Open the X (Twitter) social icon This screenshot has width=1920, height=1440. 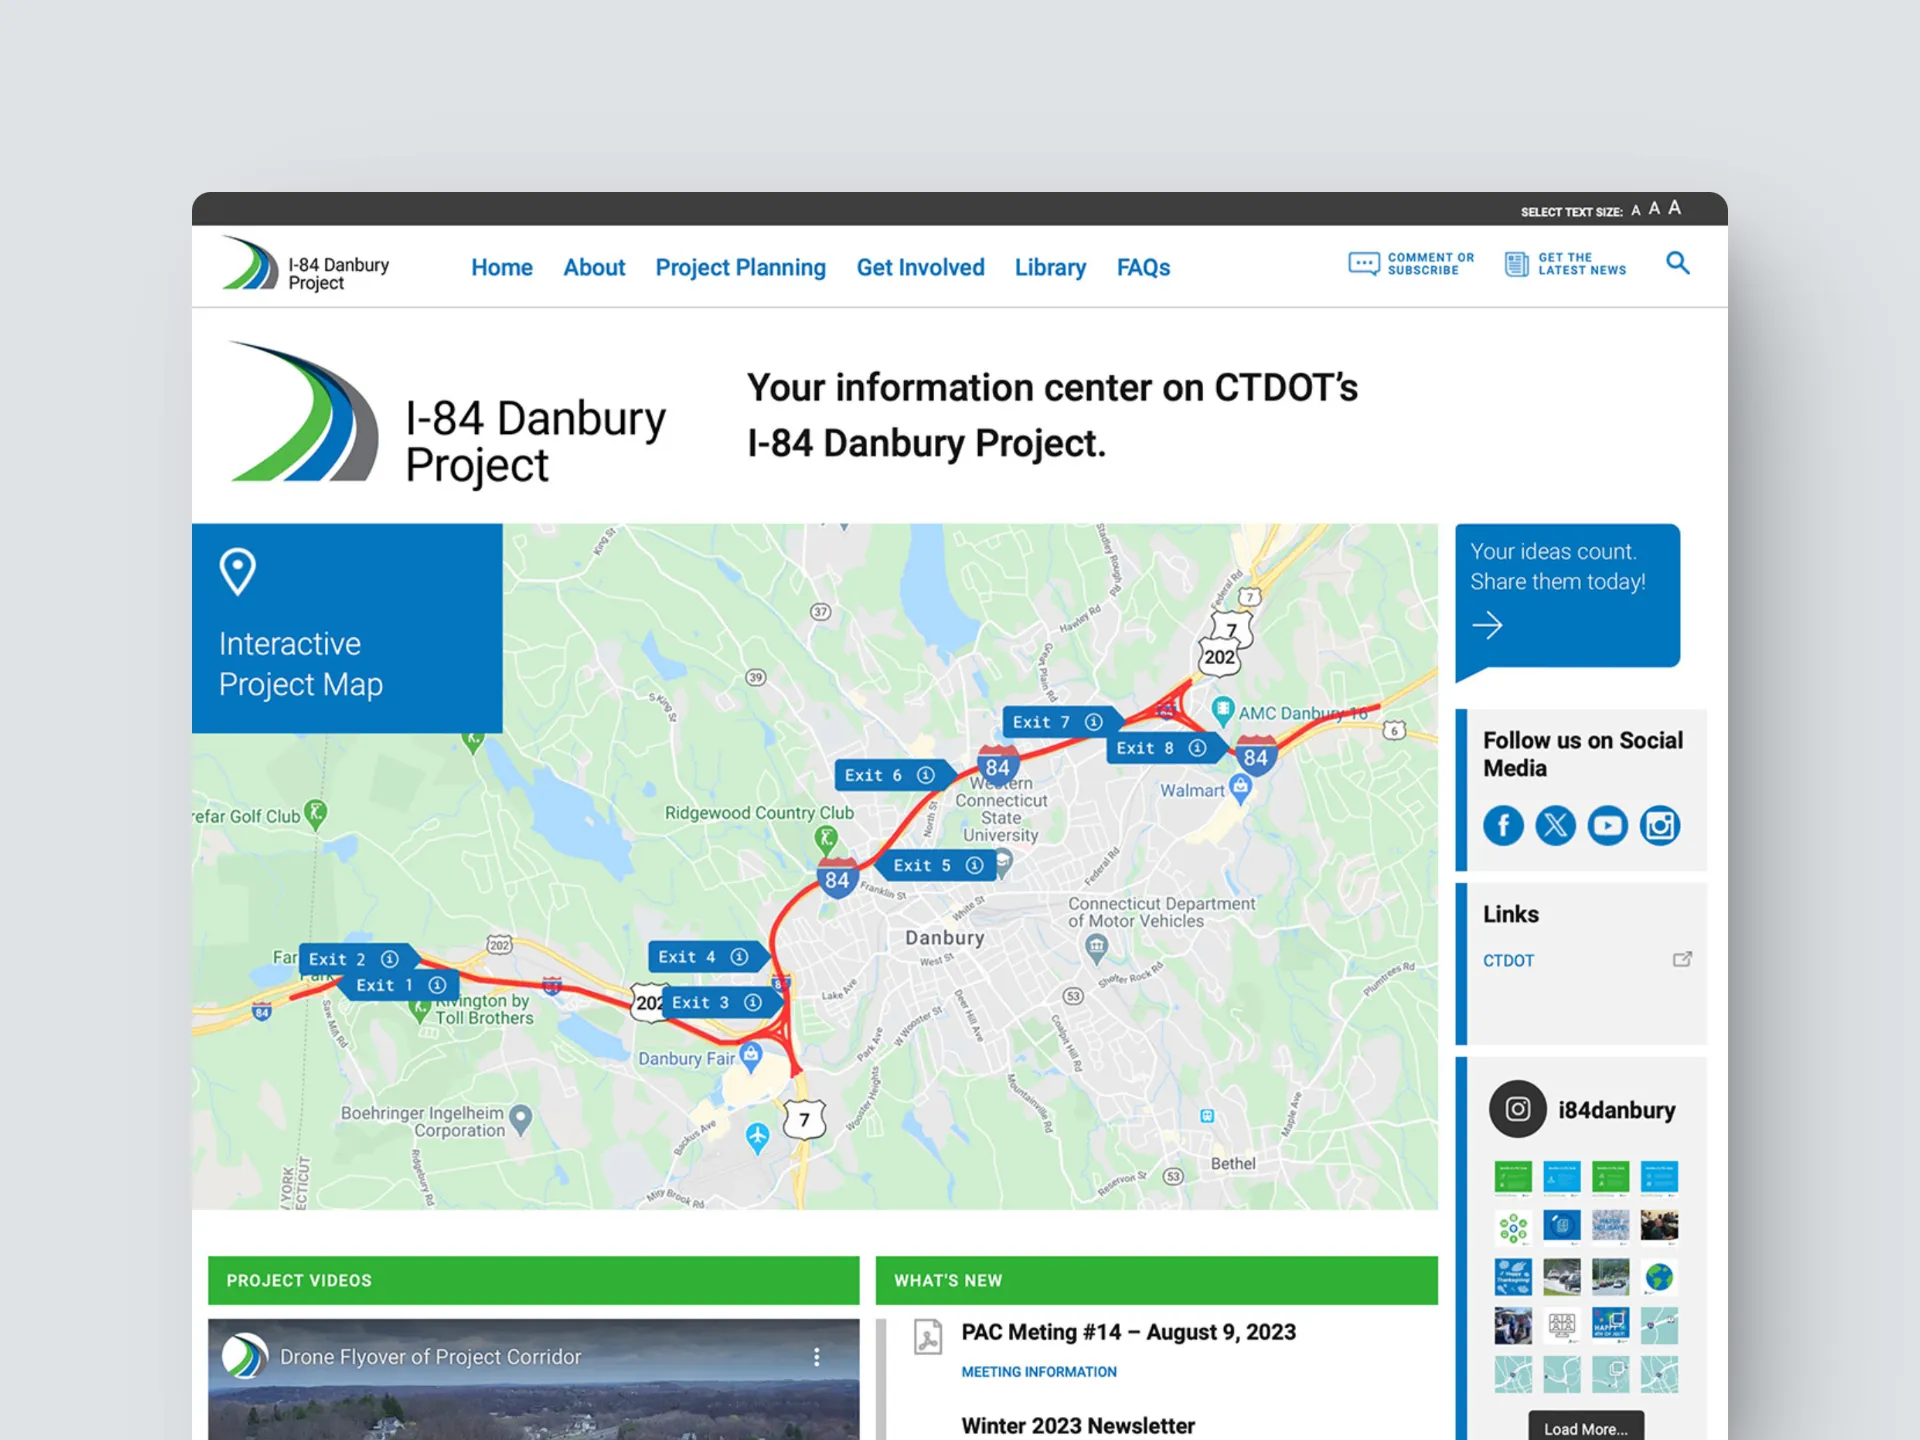(x=1555, y=825)
